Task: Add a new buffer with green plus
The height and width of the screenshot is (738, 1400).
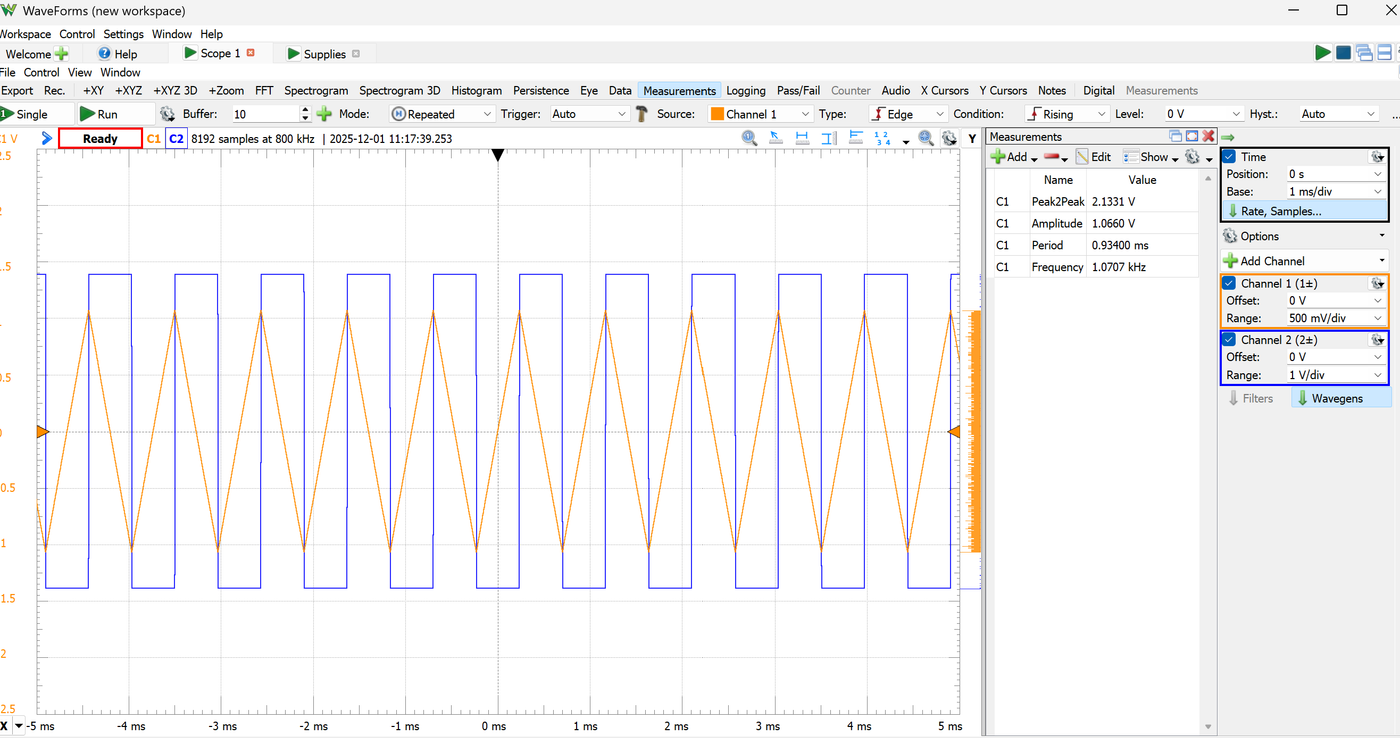Action: coord(324,114)
